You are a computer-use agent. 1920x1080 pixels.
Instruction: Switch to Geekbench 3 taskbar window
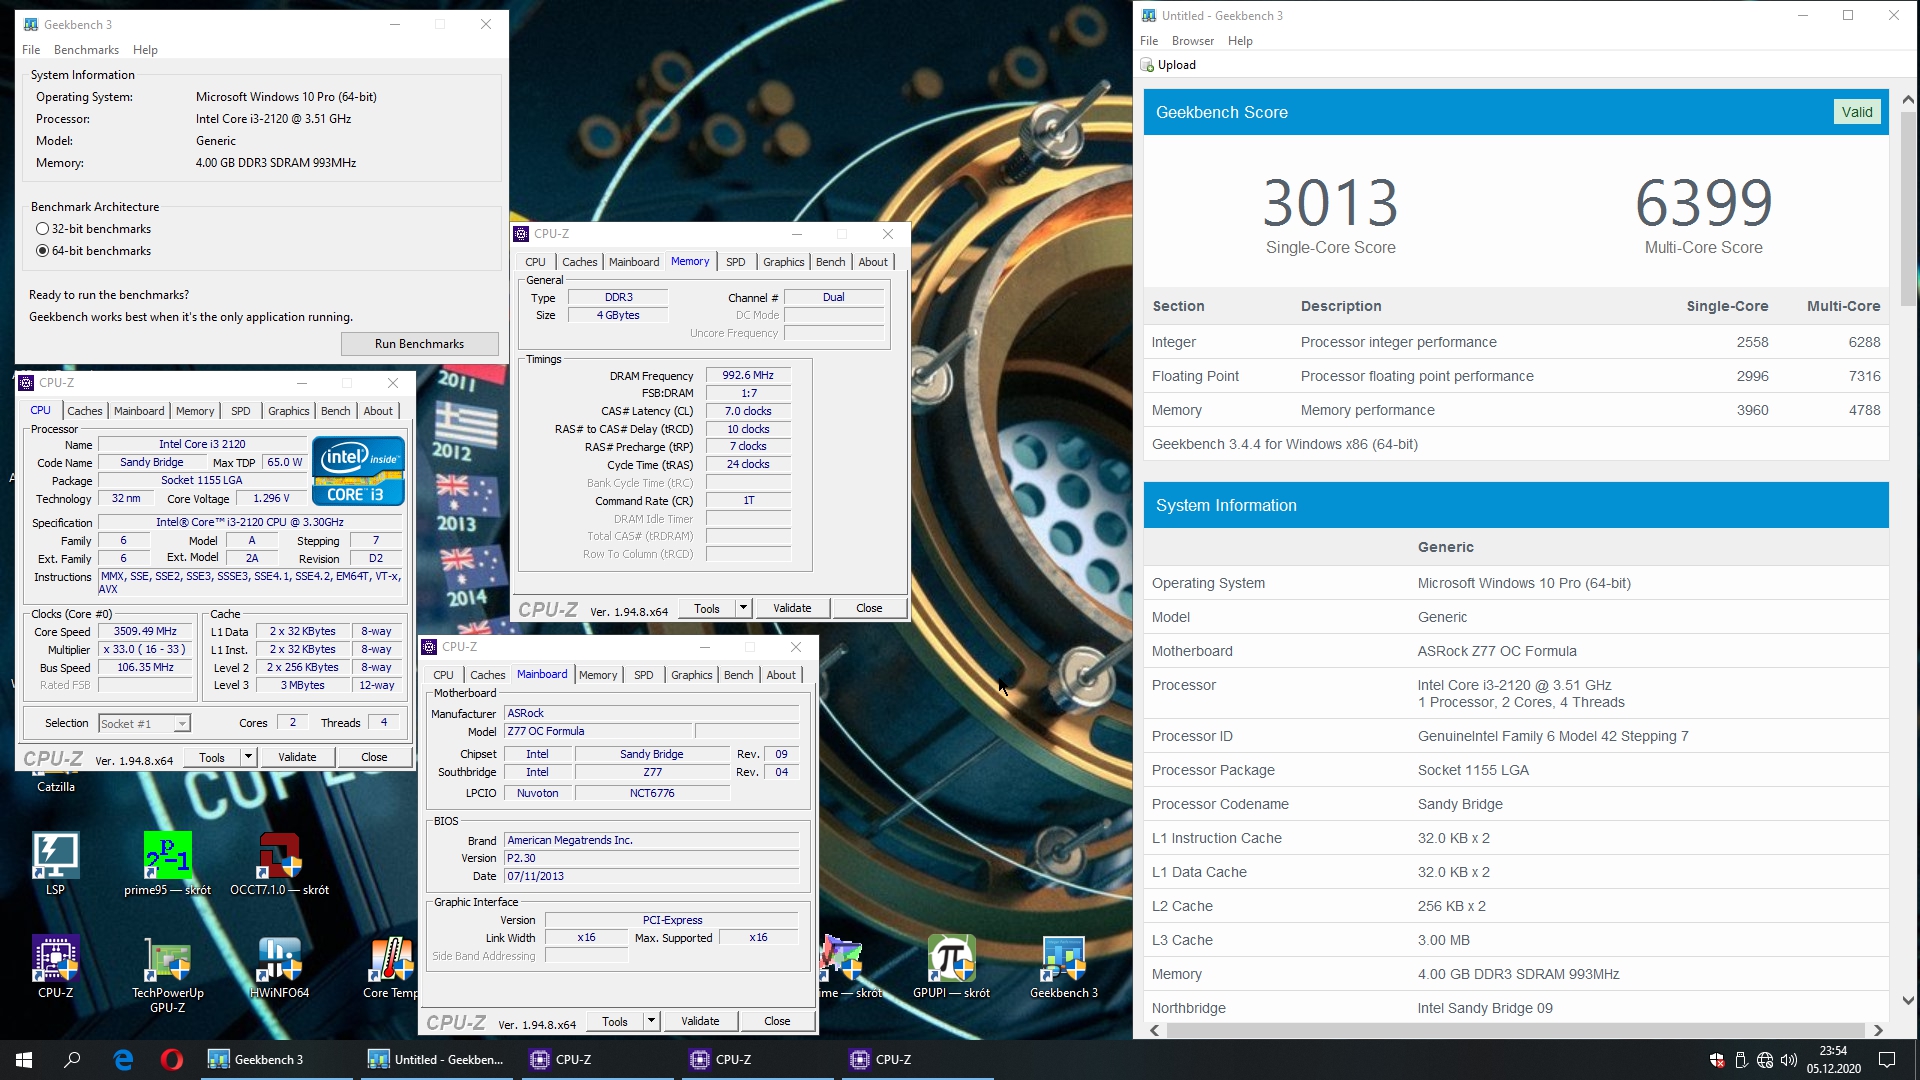pyautogui.click(x=274, y=1059)
